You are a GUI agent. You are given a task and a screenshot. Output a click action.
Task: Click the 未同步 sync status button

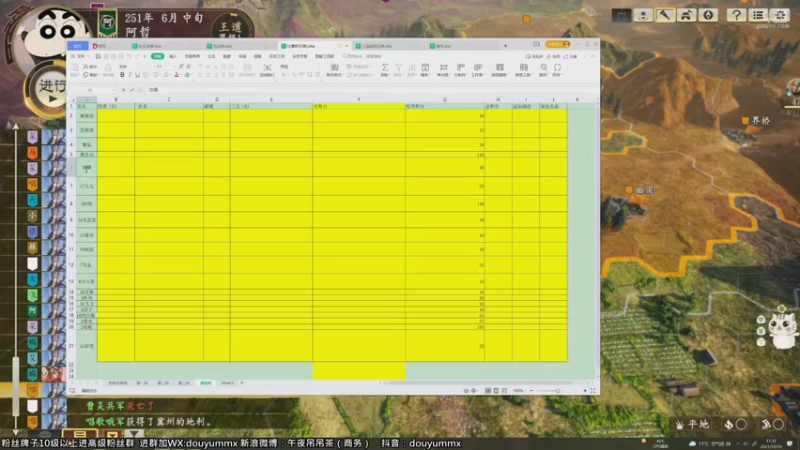tap(534, 56)
